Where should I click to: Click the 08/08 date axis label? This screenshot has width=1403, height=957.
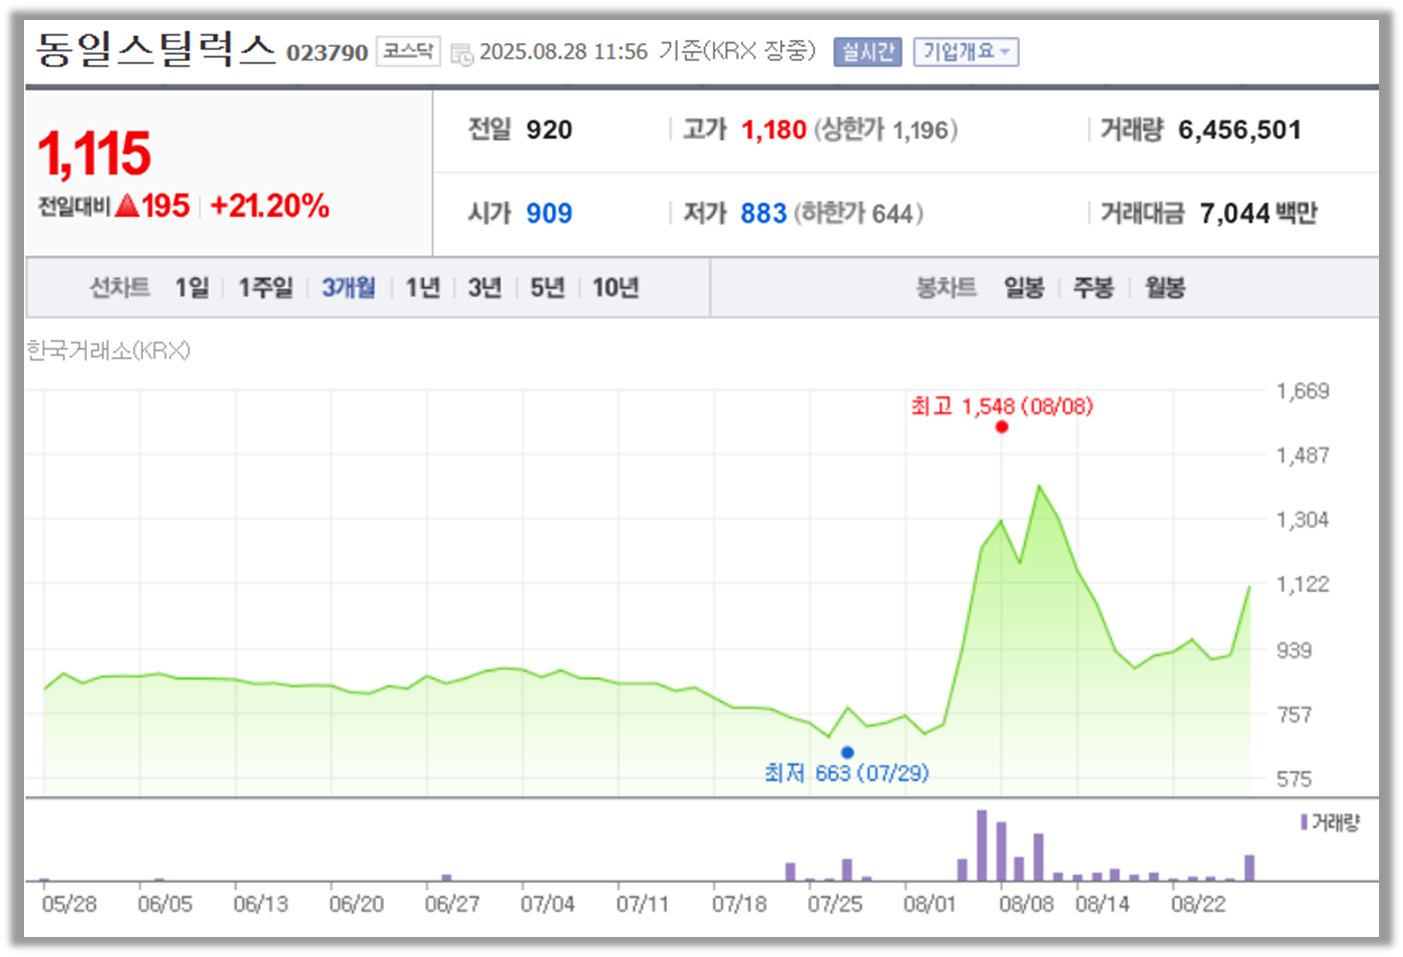point(1026,904)
